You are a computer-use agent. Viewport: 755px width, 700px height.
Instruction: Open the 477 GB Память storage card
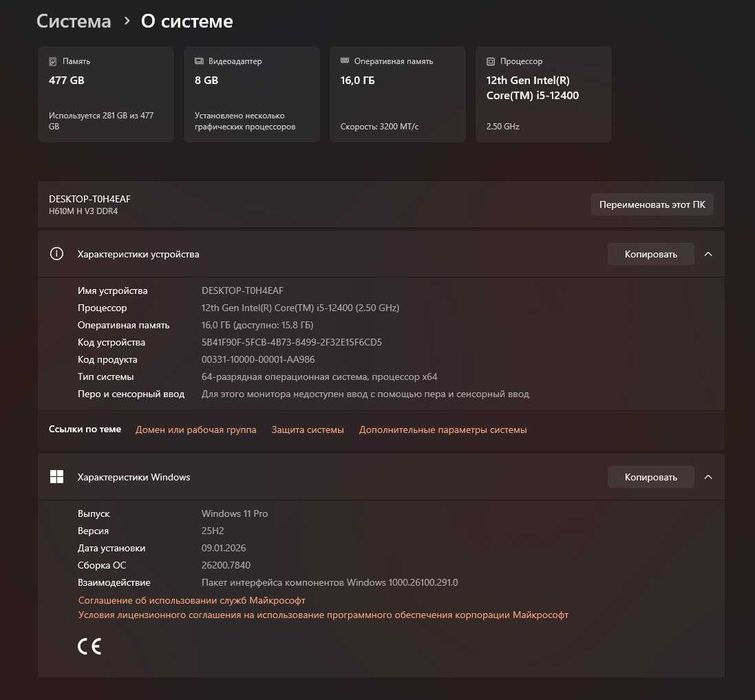pos(105,95)
